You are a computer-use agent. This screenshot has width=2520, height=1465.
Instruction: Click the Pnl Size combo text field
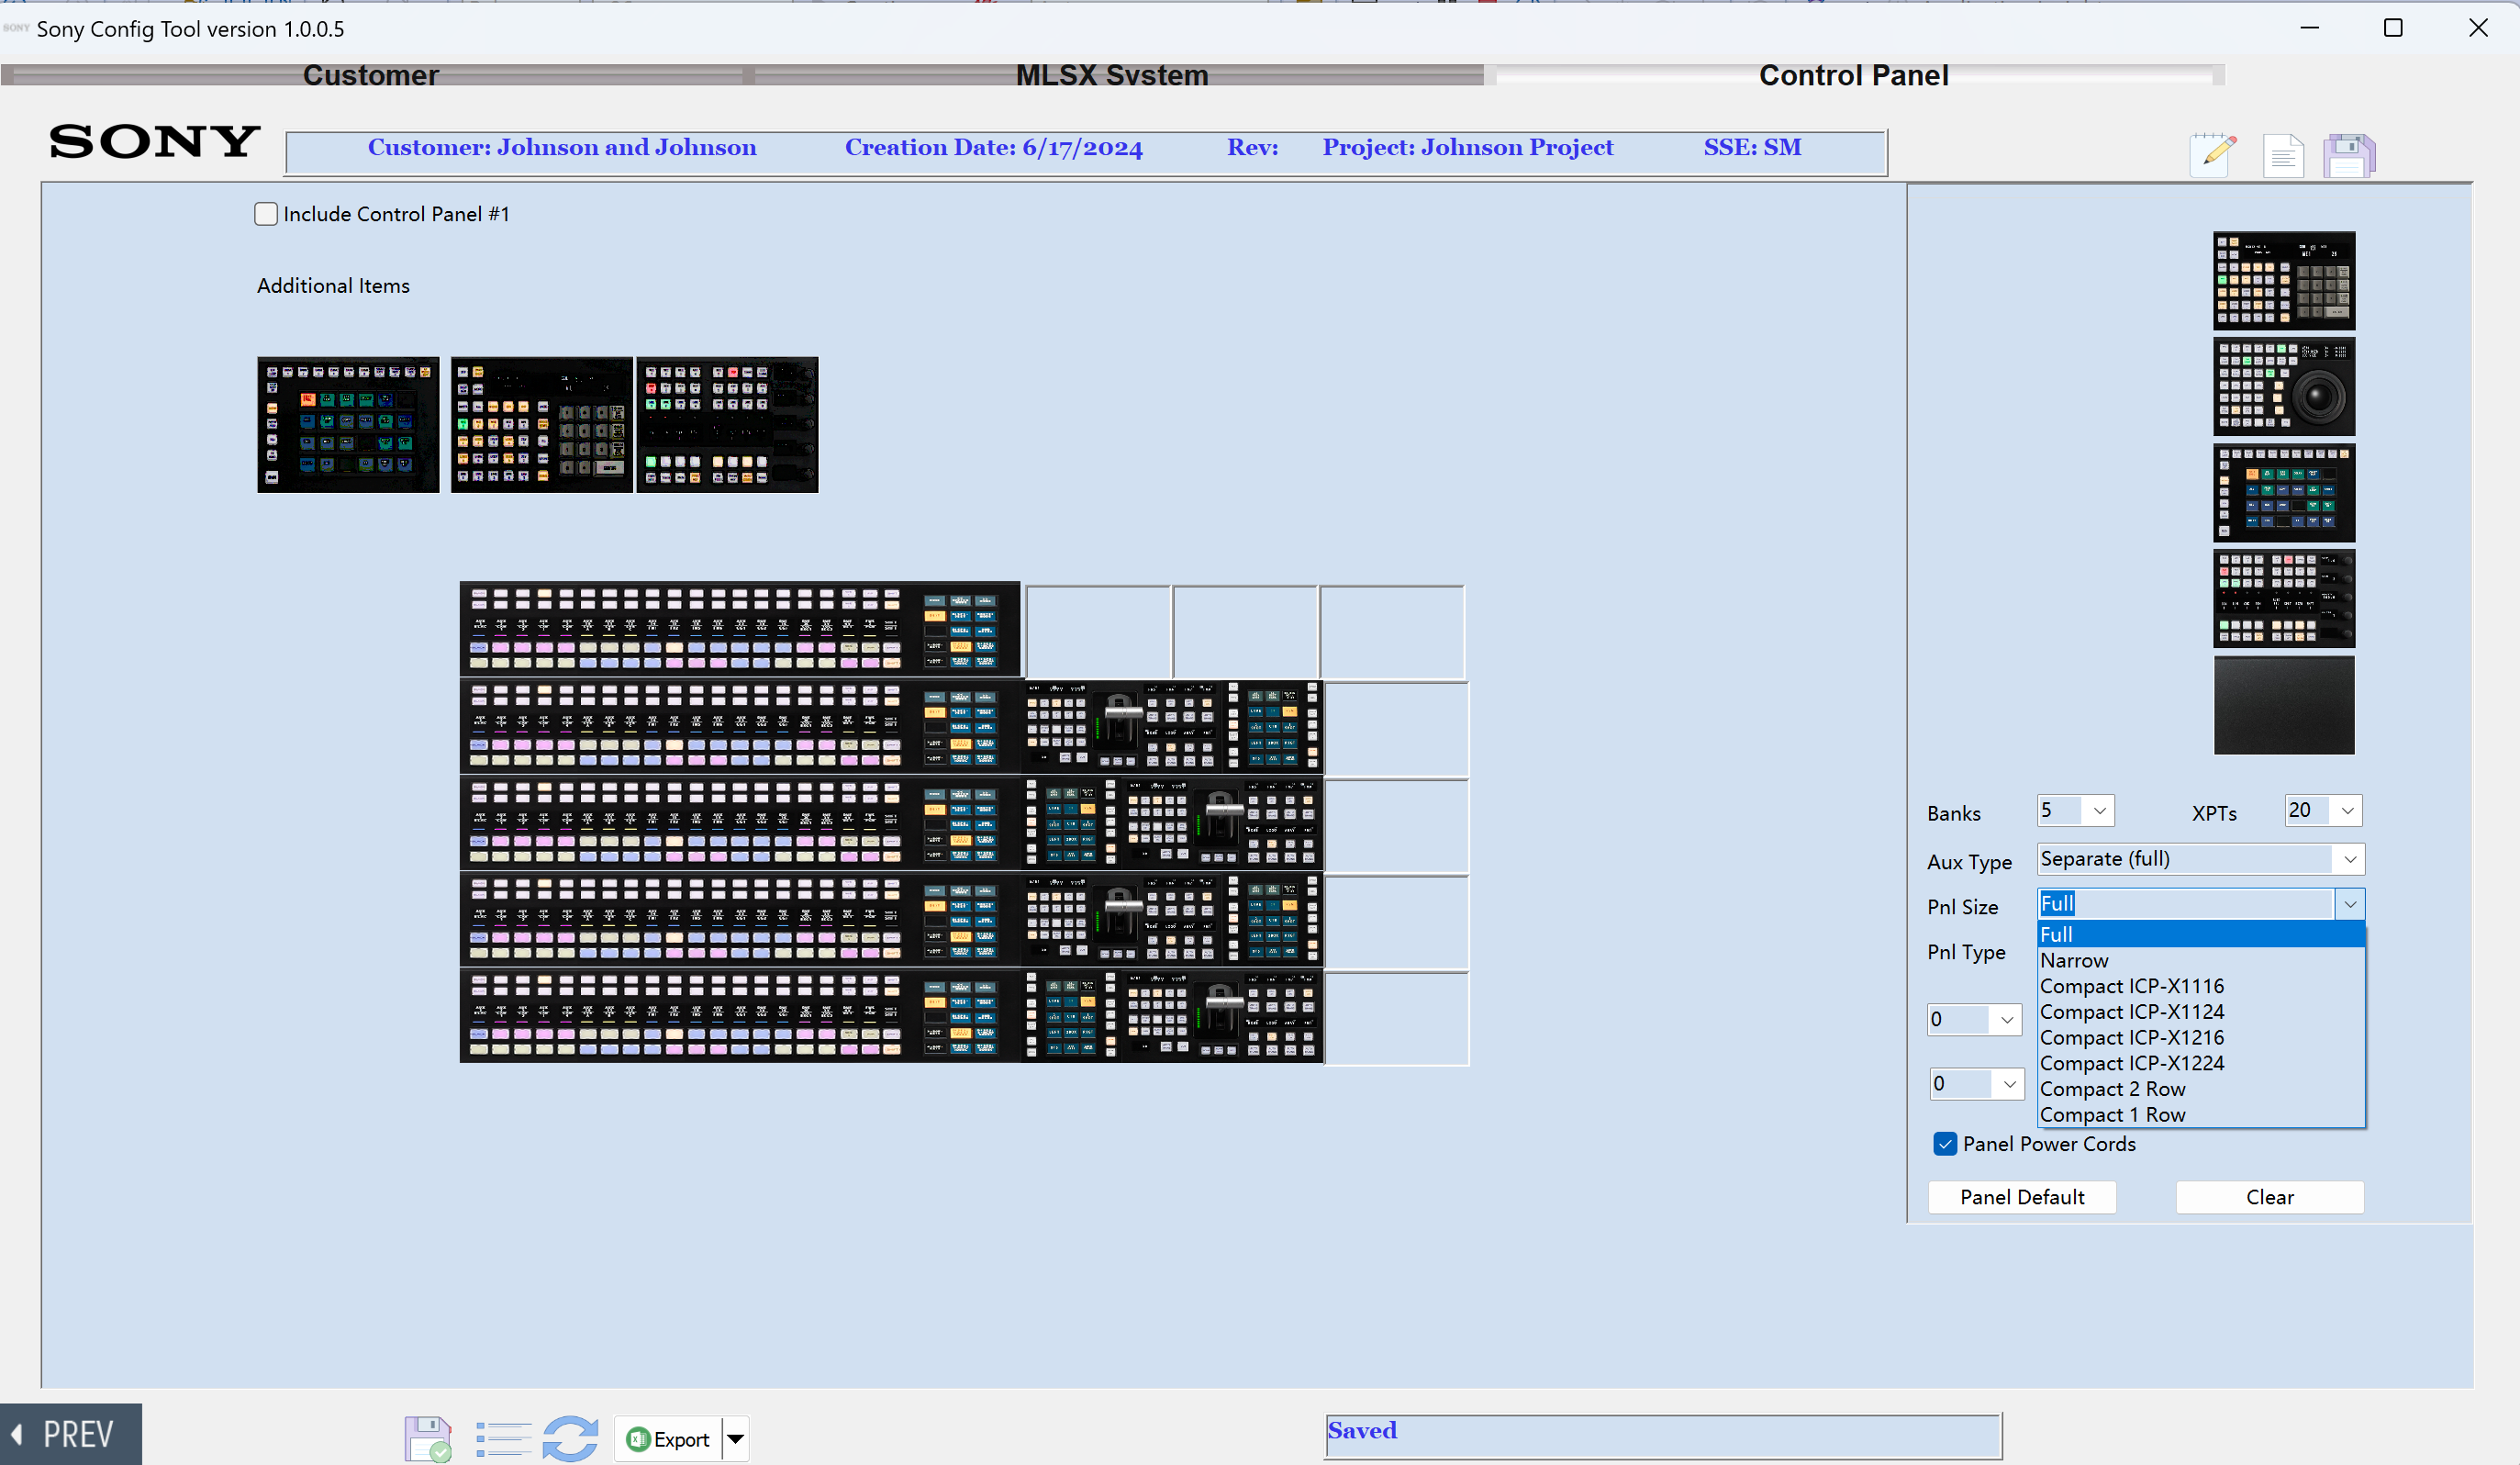pos(2186,904)
